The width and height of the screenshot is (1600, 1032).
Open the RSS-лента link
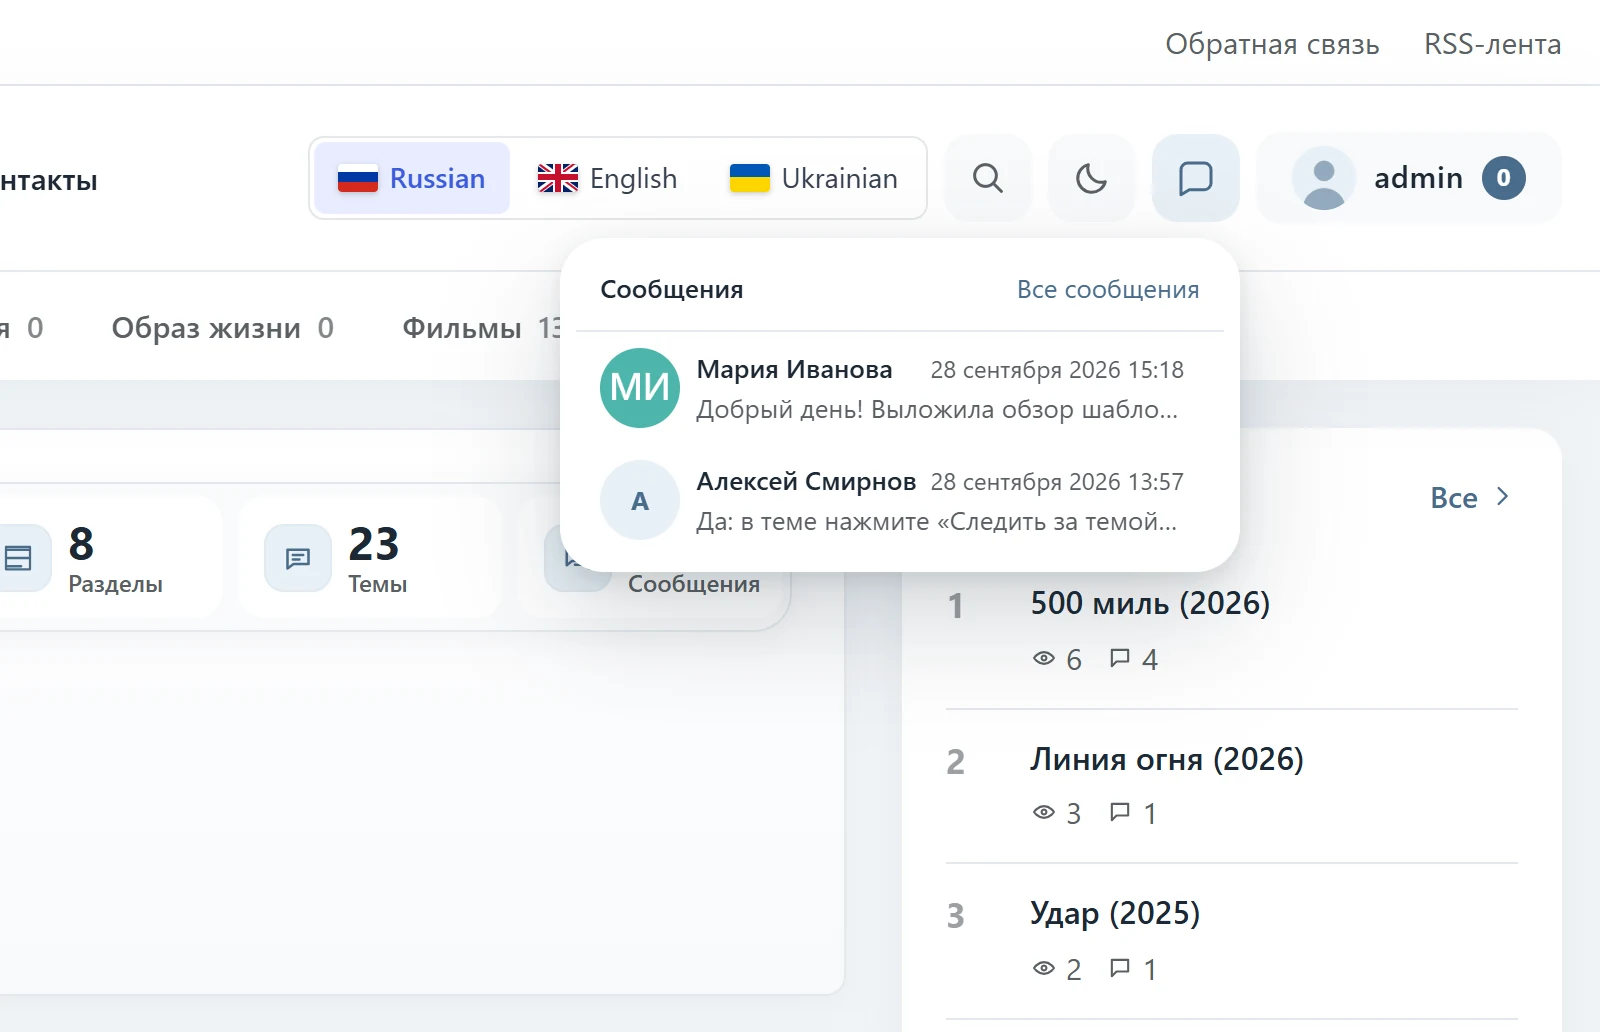coord(1492,44)
